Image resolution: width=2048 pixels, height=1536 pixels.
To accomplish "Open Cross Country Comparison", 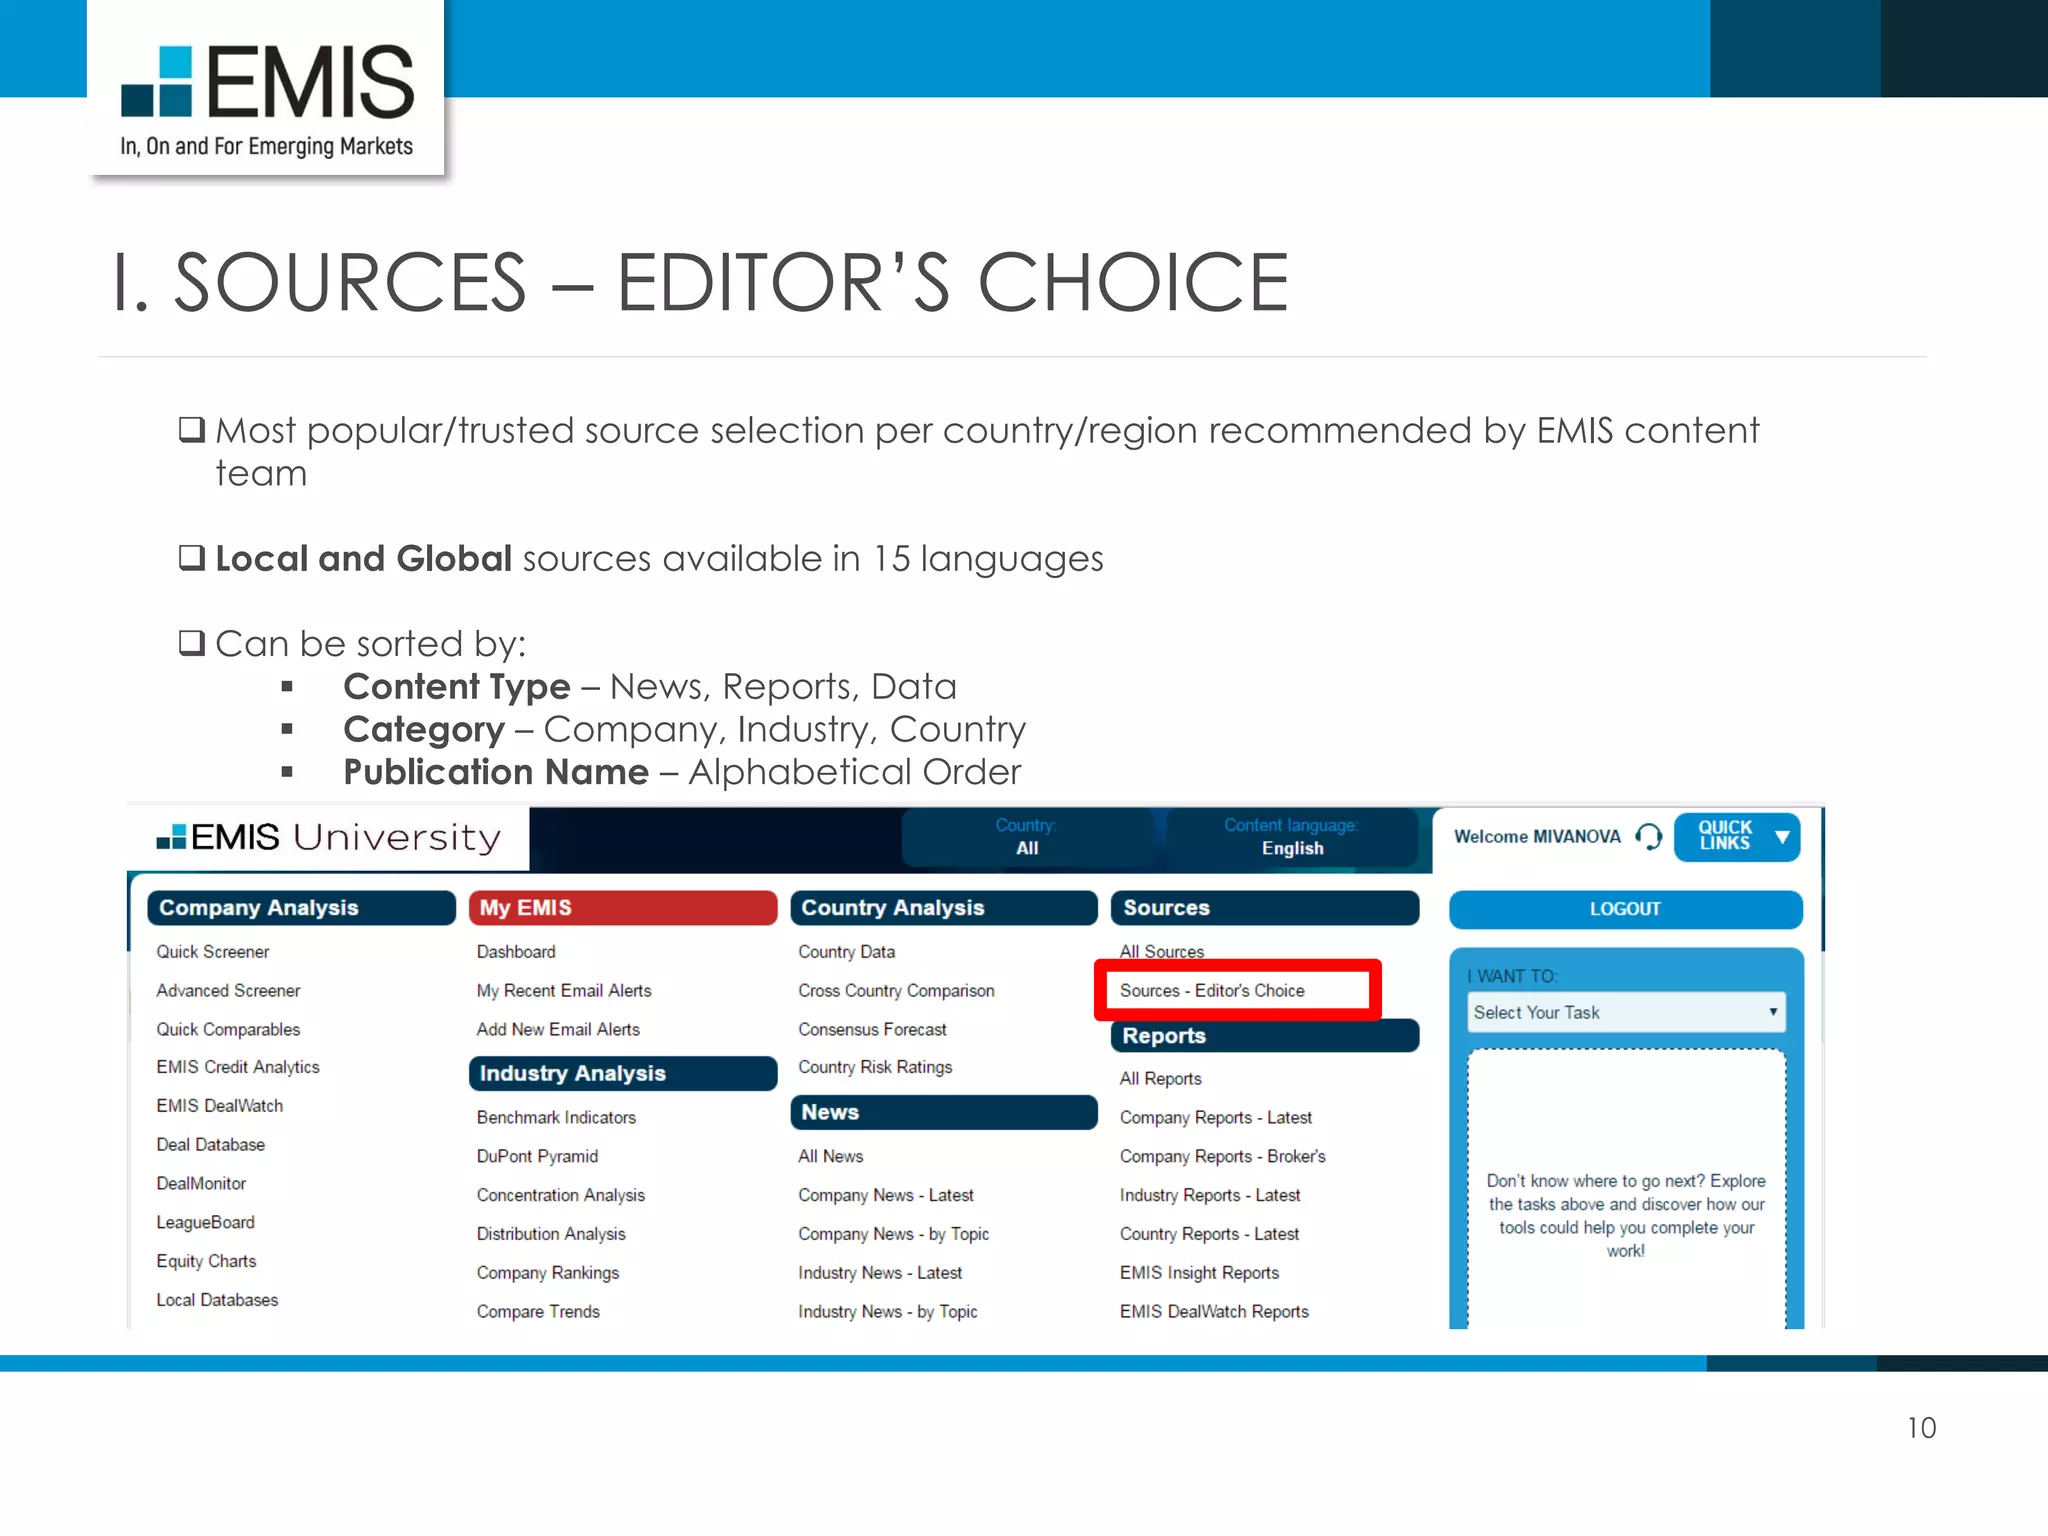I will (x=896, y=990).
